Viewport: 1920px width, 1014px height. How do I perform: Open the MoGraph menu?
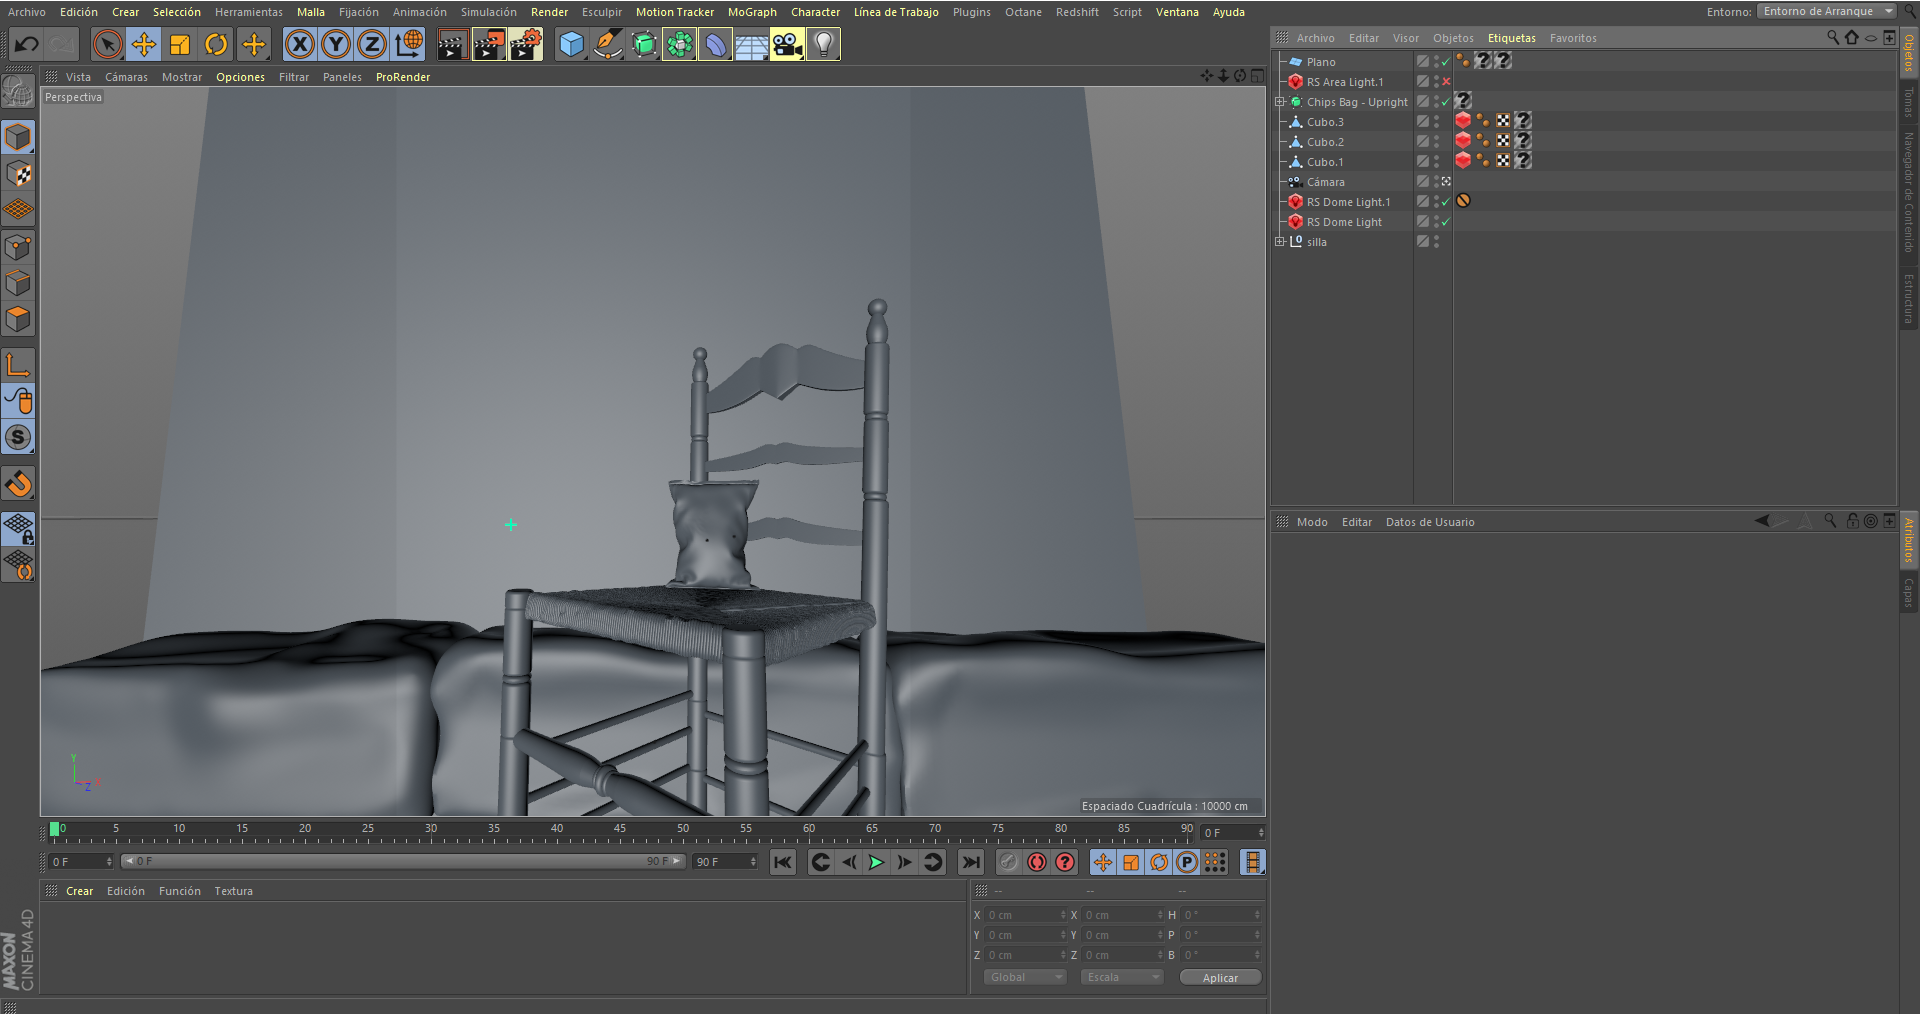752,12
